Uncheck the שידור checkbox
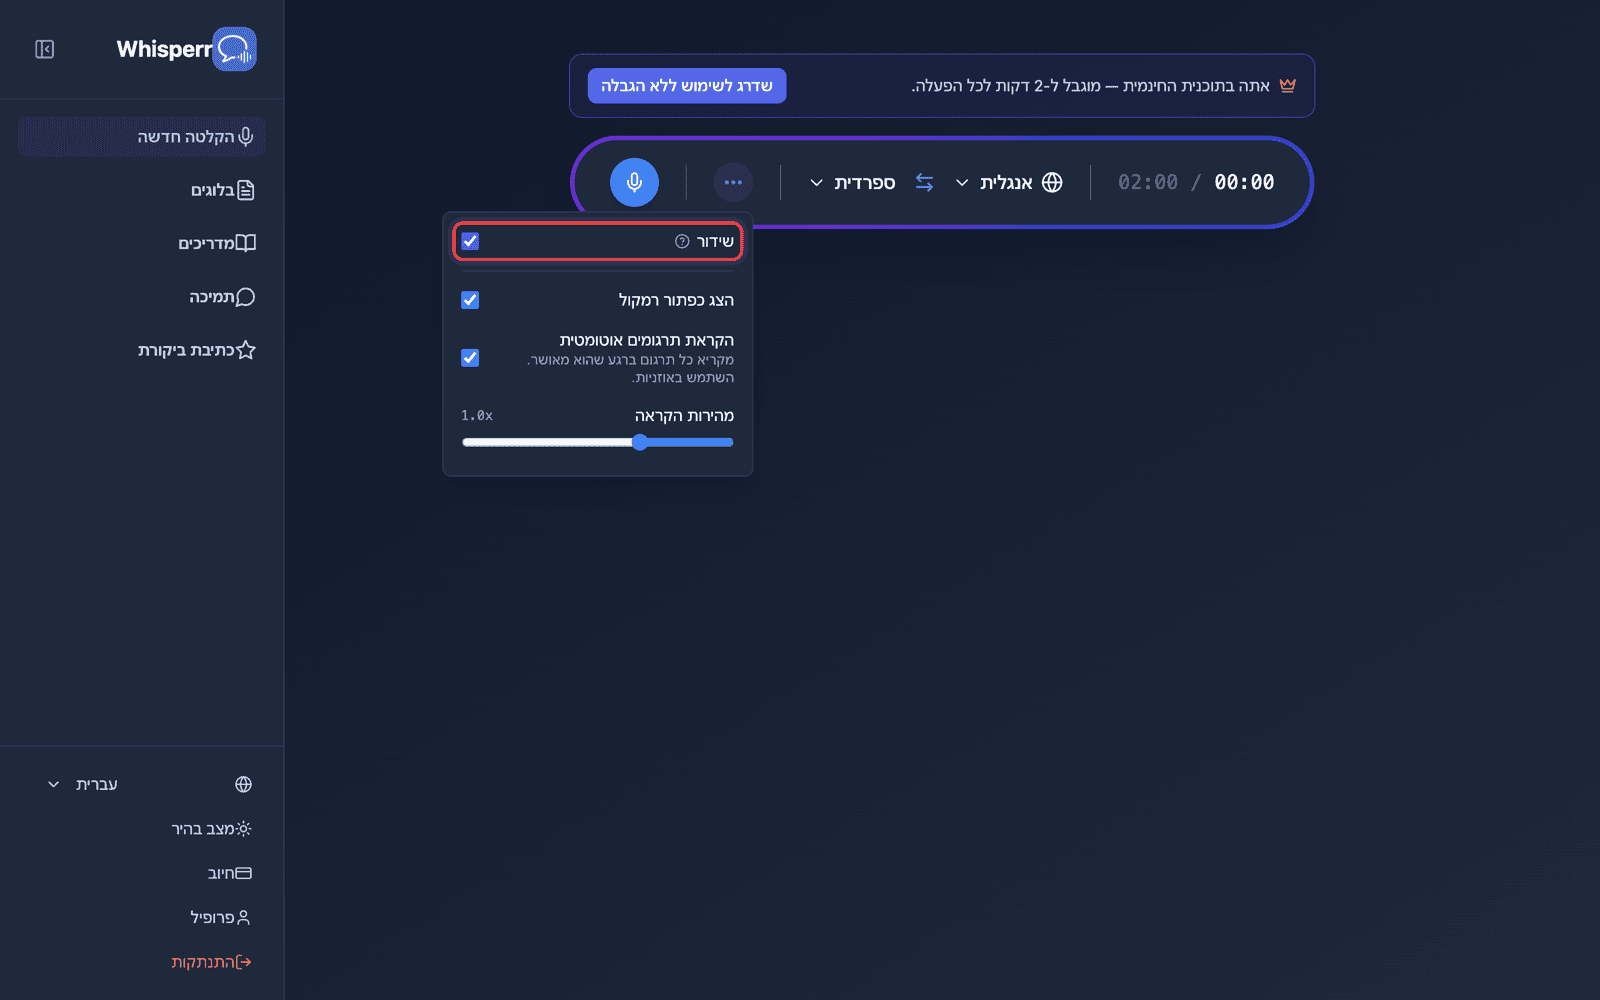Screen dimensions: 1600x1000 470,241
